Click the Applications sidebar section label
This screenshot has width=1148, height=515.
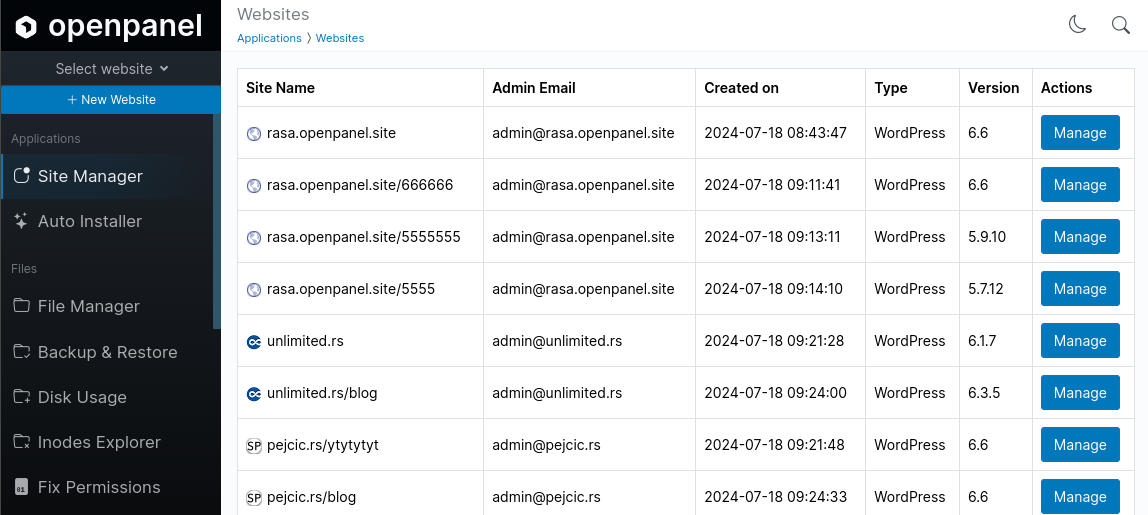45,138
